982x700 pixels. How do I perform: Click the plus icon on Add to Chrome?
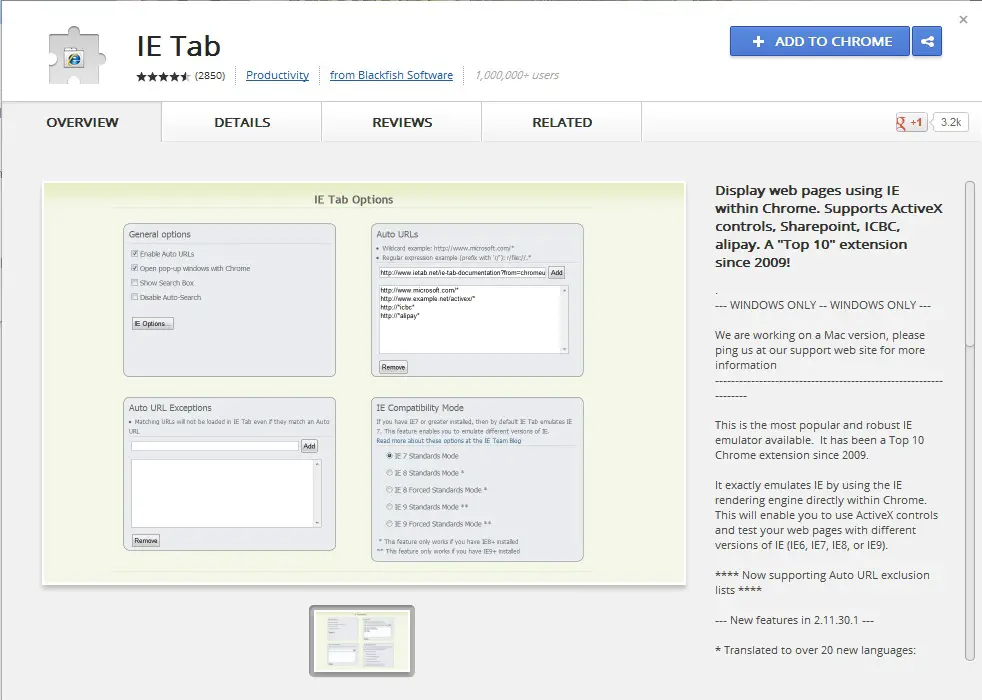(758, 42)
